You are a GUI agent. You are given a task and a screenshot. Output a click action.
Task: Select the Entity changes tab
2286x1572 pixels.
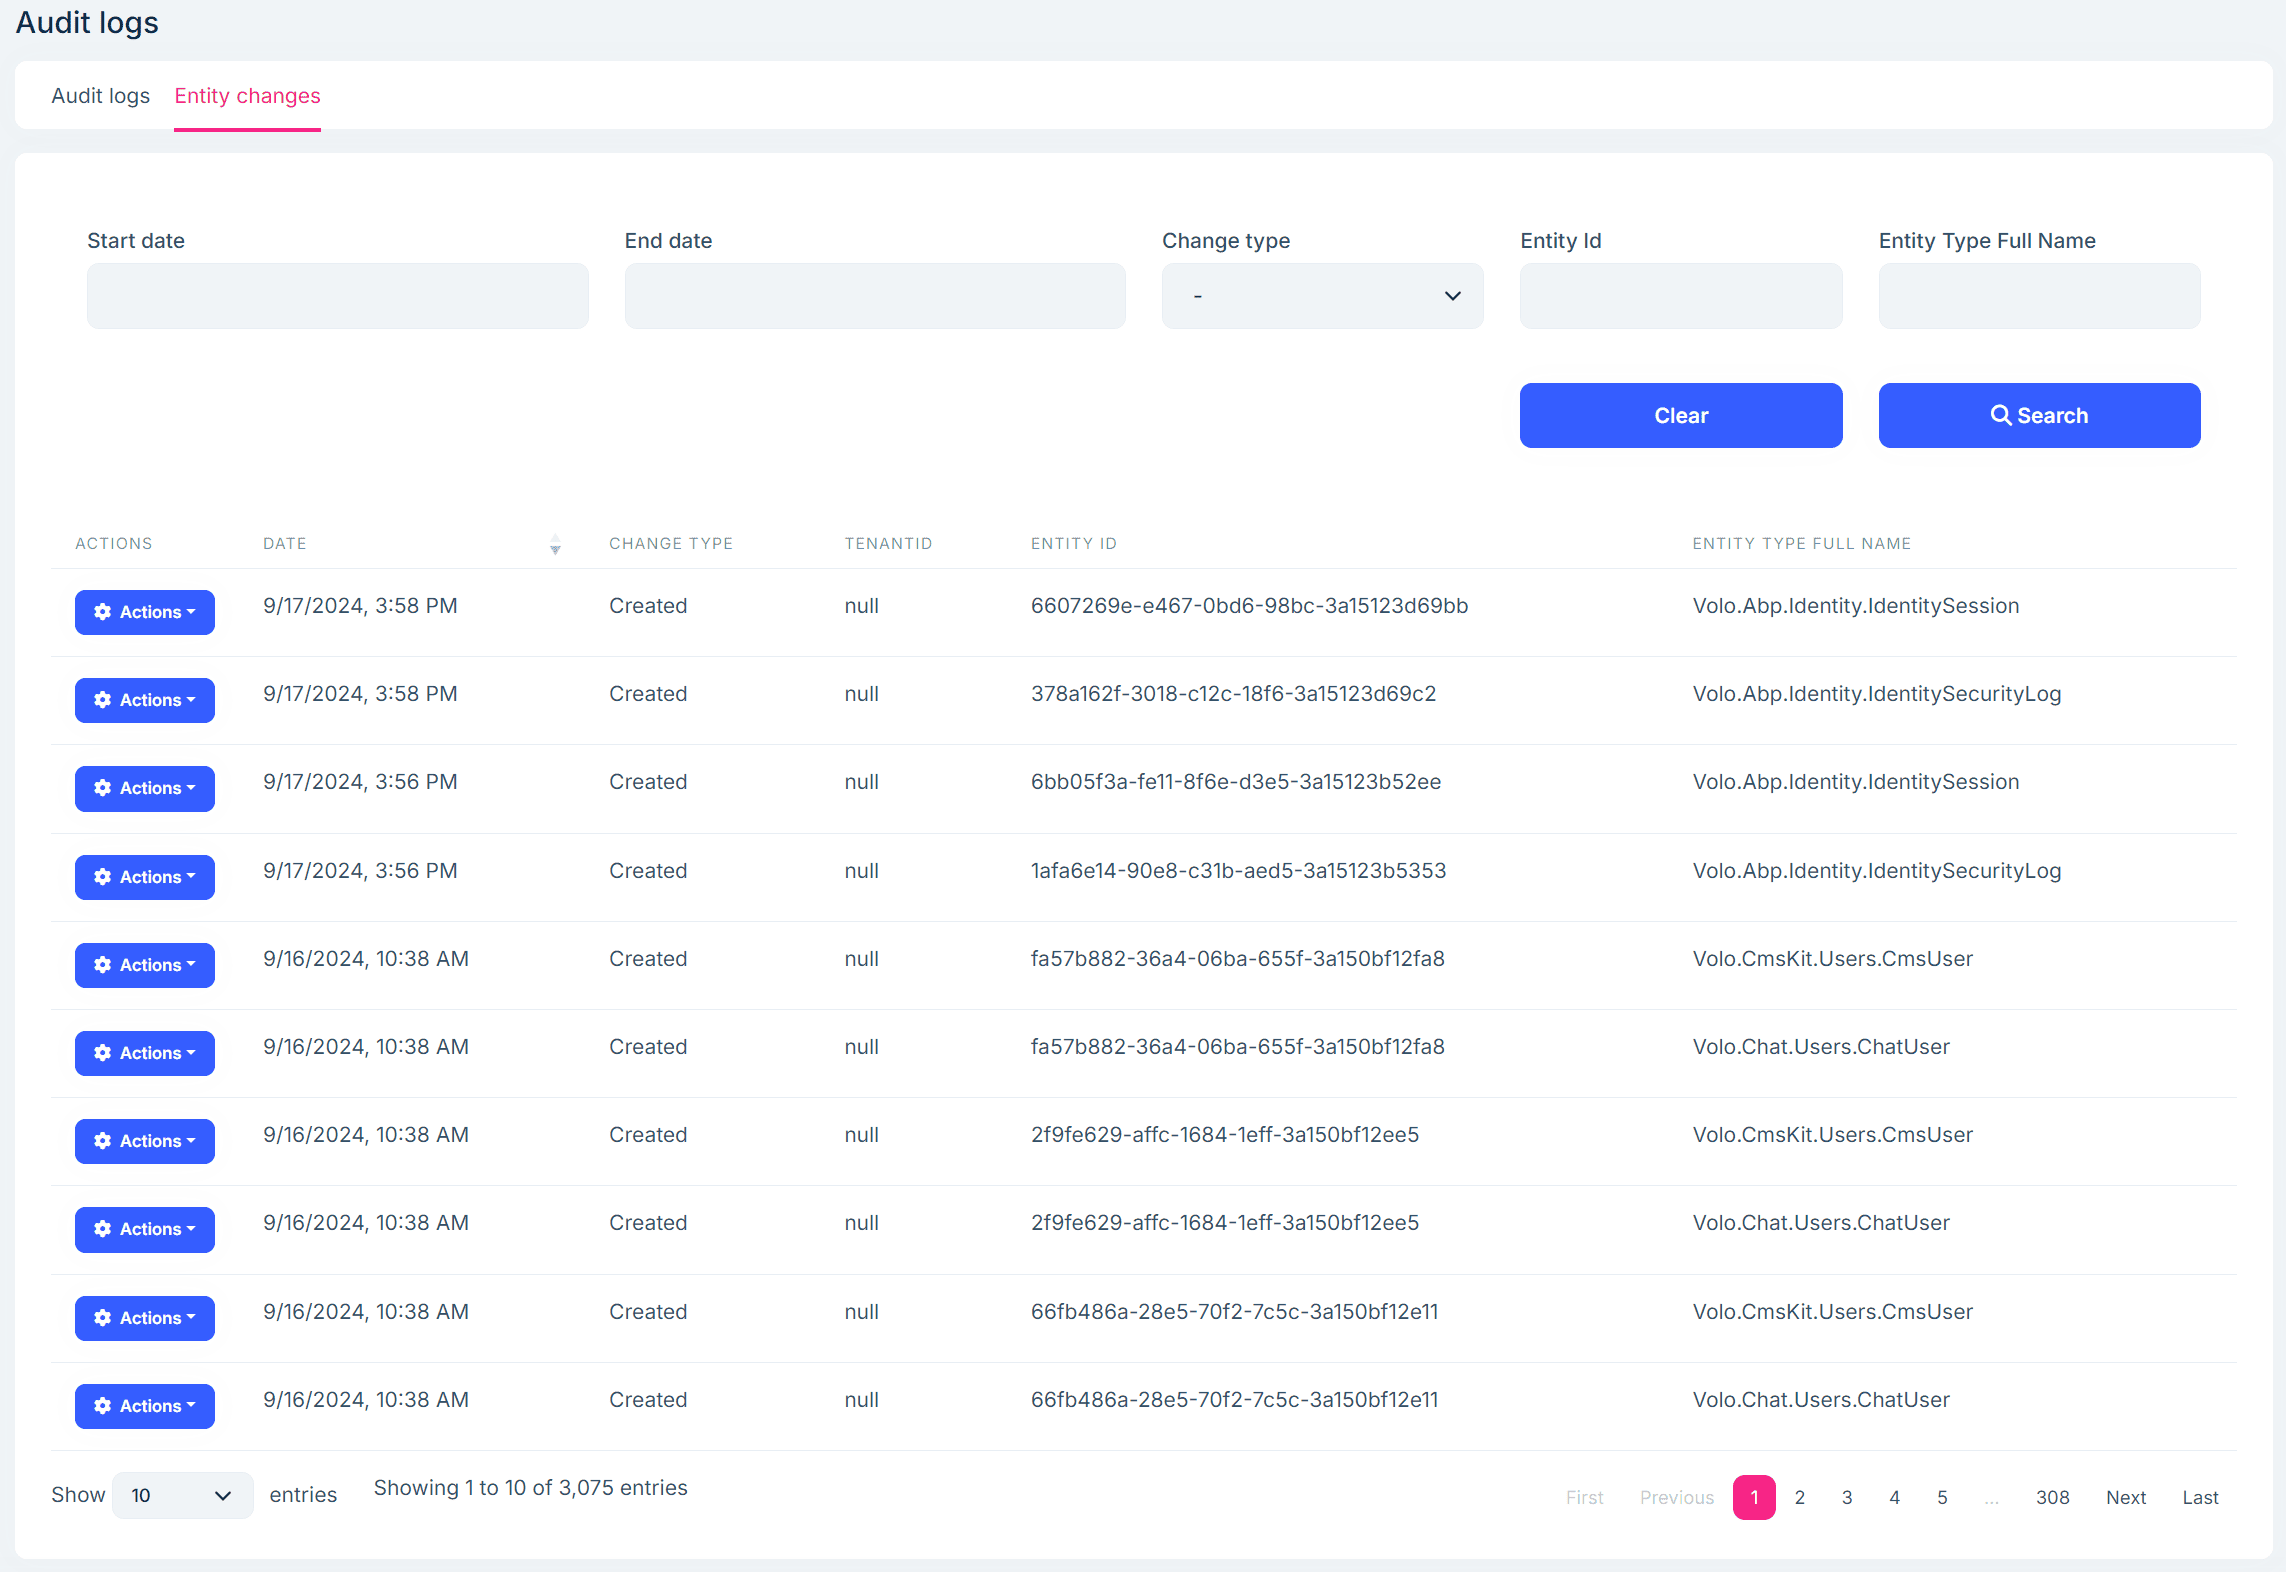247,95
